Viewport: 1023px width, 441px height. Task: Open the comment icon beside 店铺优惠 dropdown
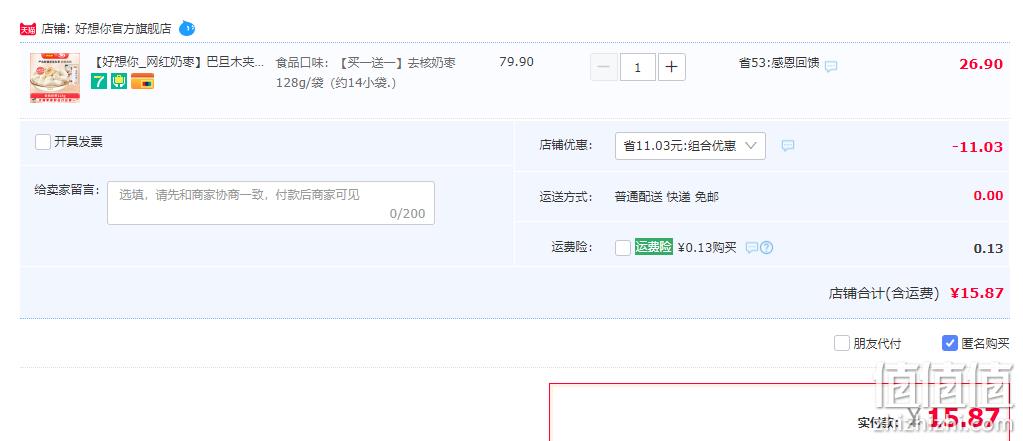(788, 145)
